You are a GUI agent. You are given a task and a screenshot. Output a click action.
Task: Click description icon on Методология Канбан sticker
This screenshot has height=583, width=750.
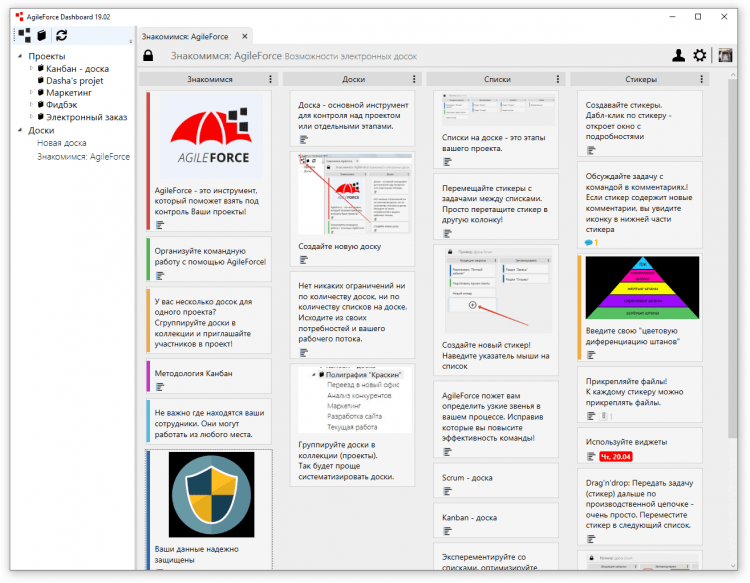(x=160, y=387)
